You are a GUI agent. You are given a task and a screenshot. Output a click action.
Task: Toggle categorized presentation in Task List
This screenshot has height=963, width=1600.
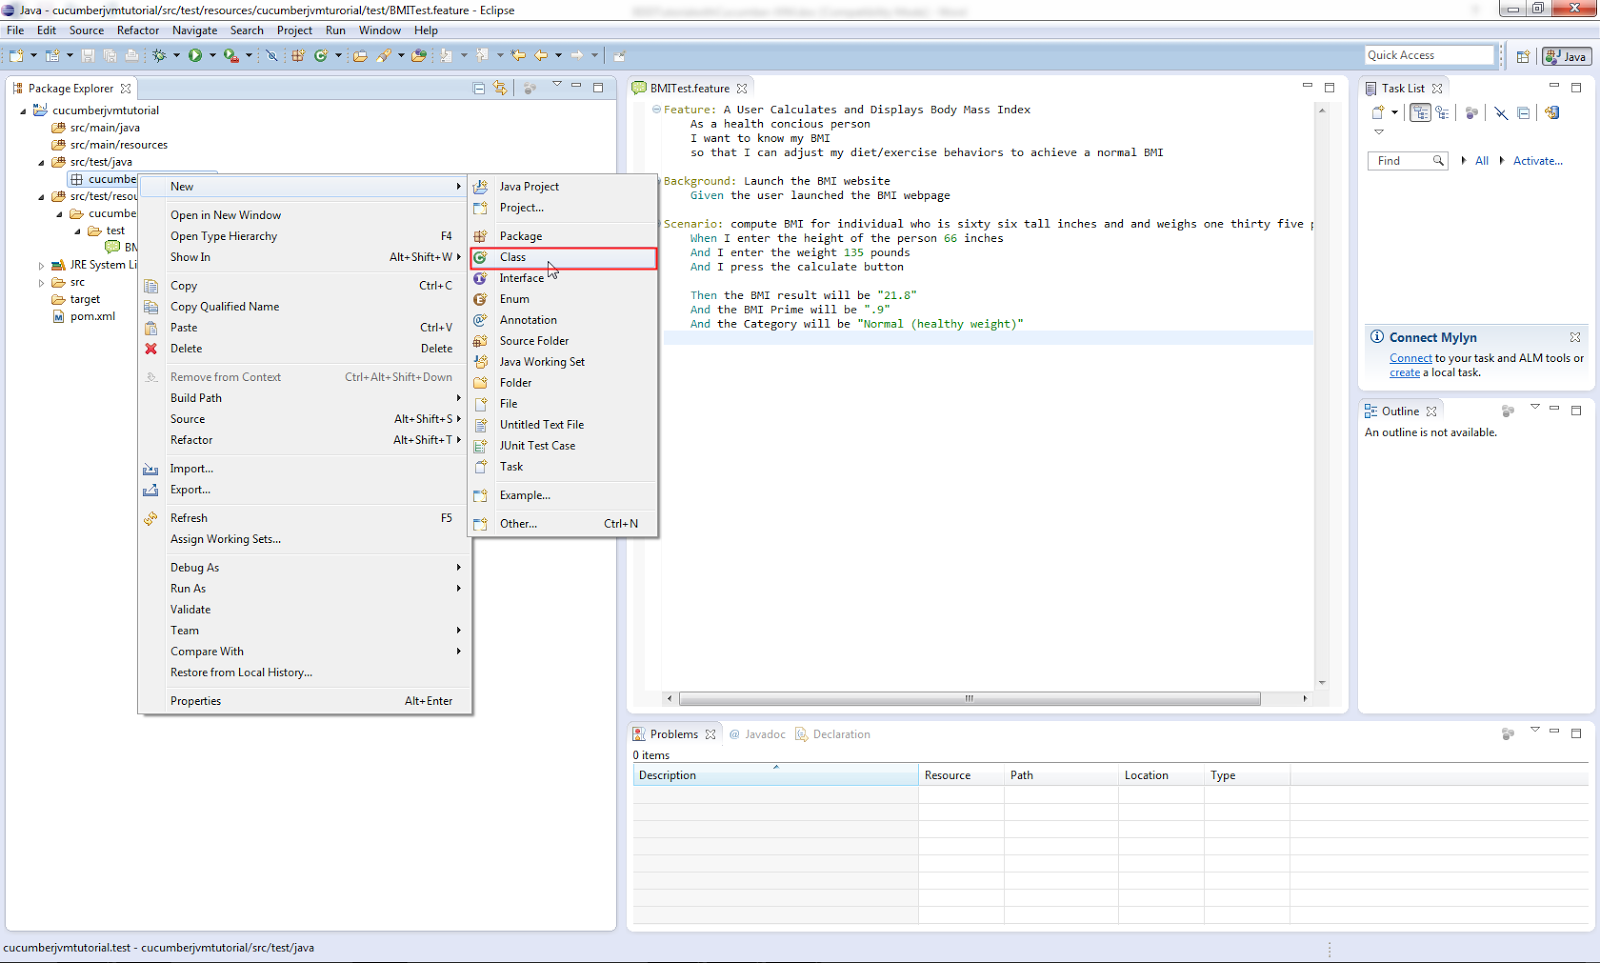[1421, 113]
